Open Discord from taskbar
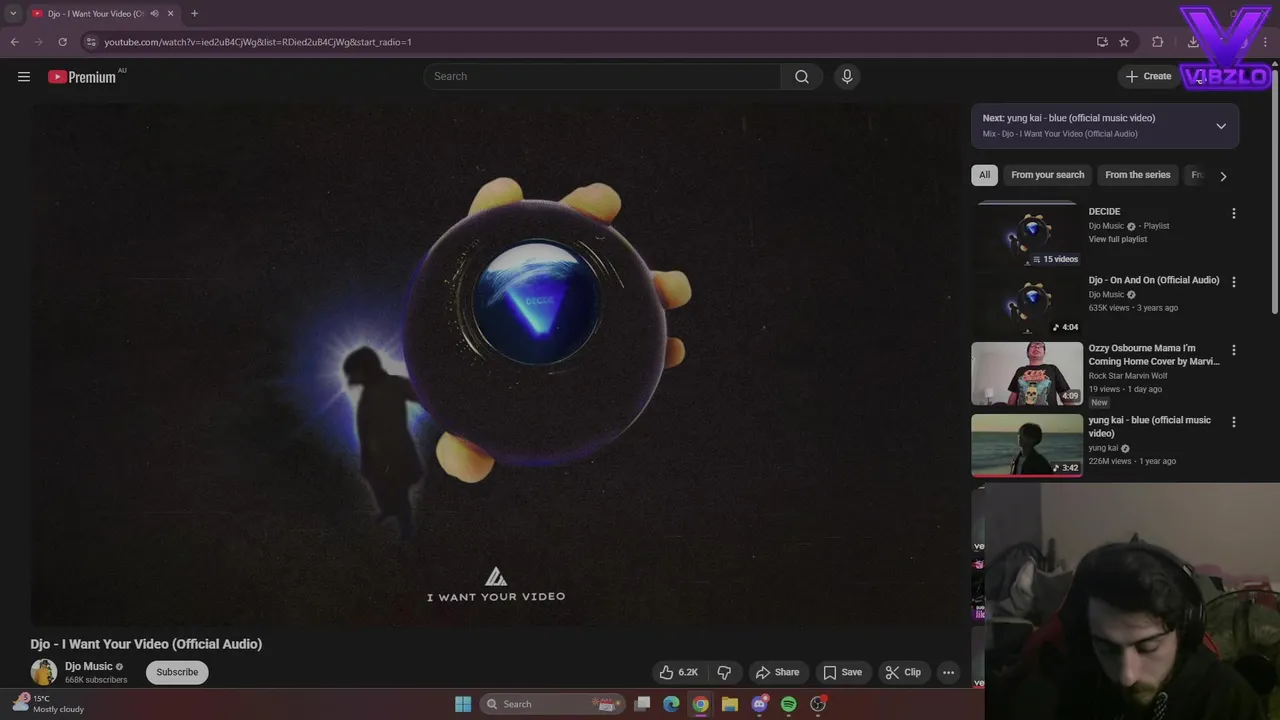1280x720 pixels. [x=759, y=704]
